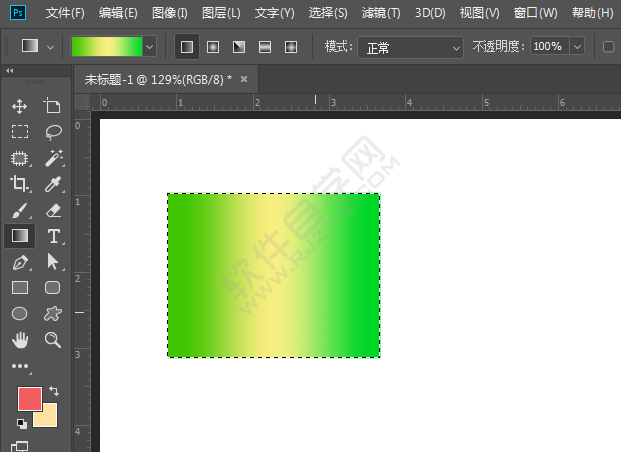Open the 帮助(H) menu

pos(592,13)
